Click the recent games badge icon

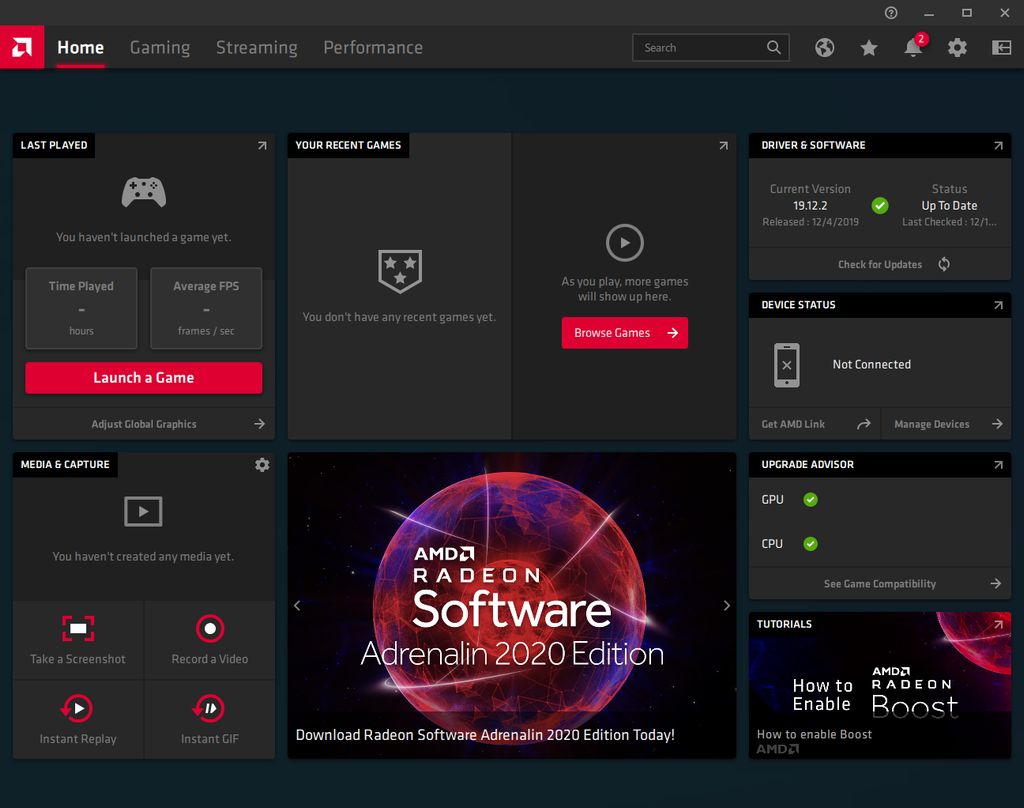pos(400,271)
